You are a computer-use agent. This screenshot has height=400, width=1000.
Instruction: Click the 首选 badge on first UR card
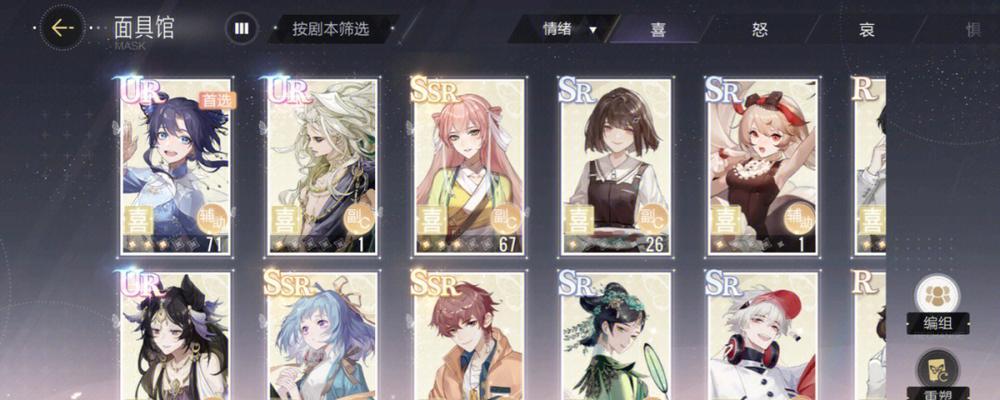pos(218,100)
